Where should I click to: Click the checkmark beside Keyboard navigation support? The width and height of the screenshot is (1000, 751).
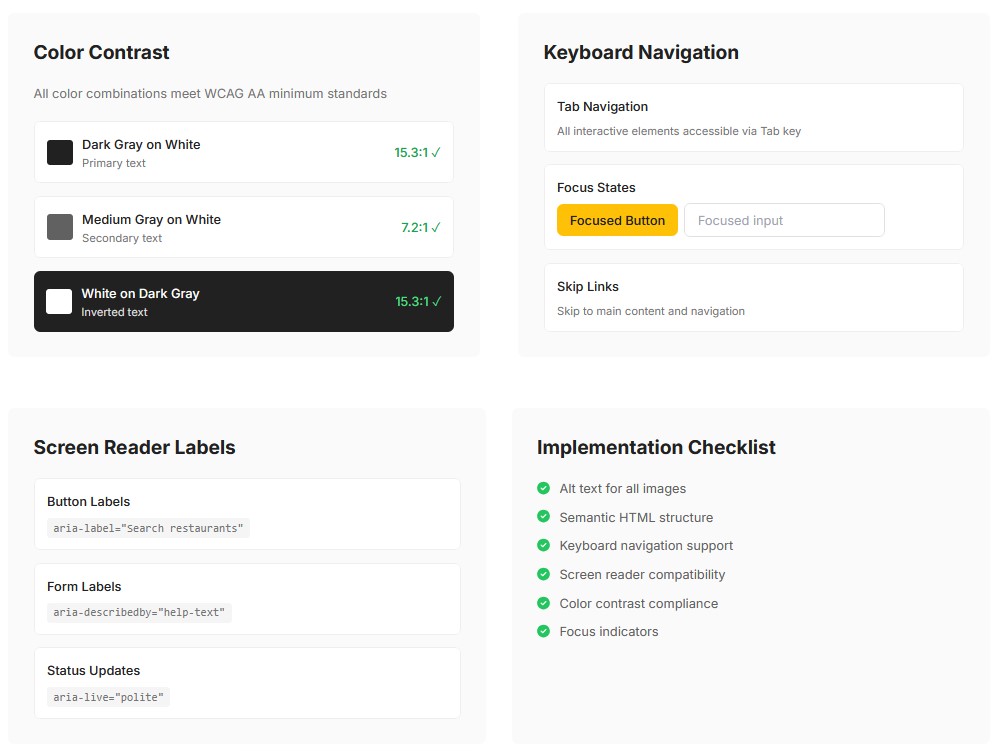tap(543, 545)
